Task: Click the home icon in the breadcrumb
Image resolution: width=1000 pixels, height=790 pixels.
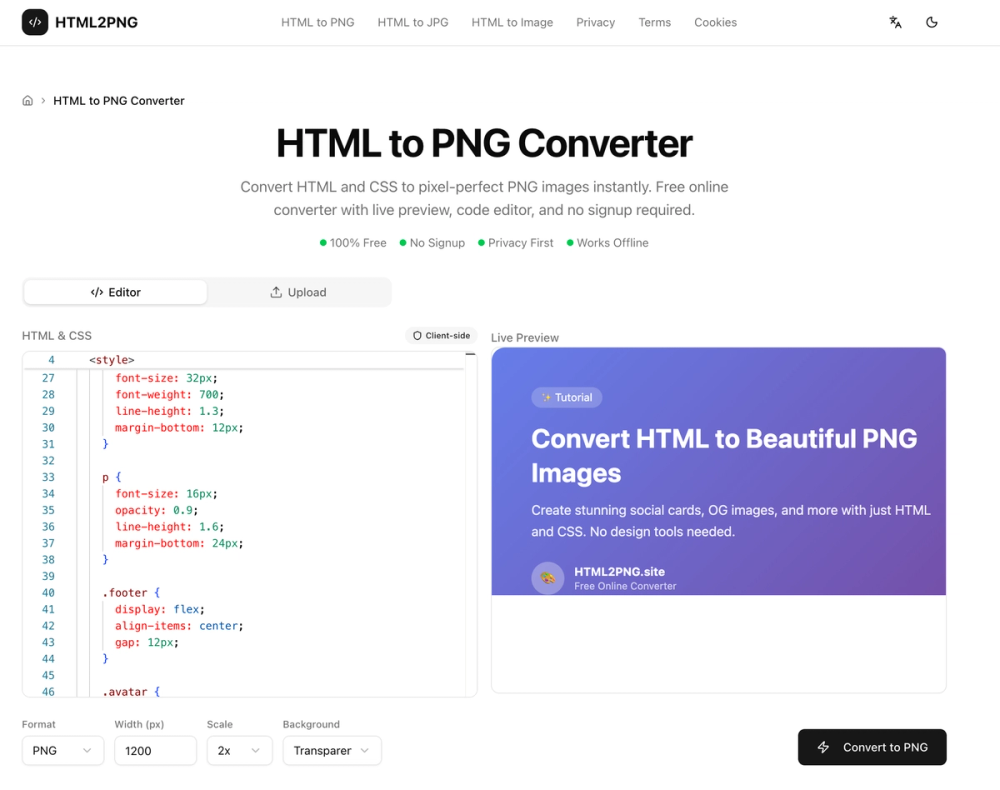Action: [x=27, y=100]
